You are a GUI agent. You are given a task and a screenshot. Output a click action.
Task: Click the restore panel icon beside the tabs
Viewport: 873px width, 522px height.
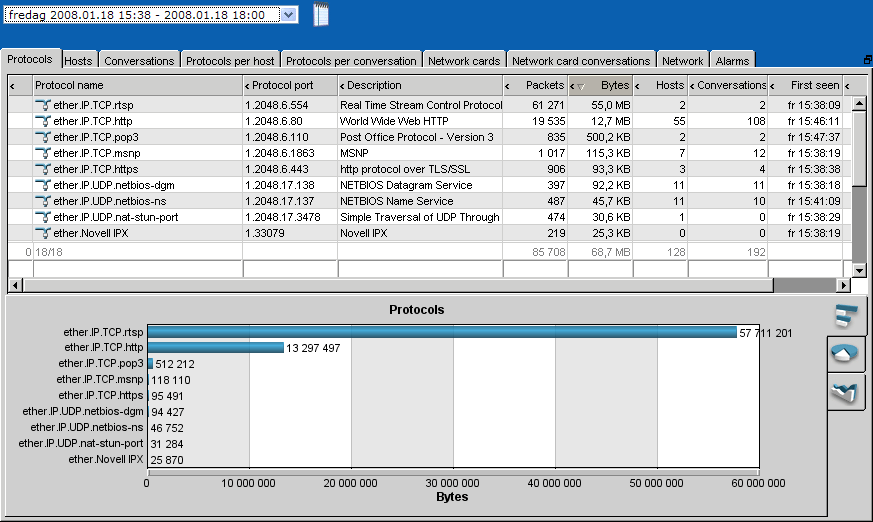[867, 60]
